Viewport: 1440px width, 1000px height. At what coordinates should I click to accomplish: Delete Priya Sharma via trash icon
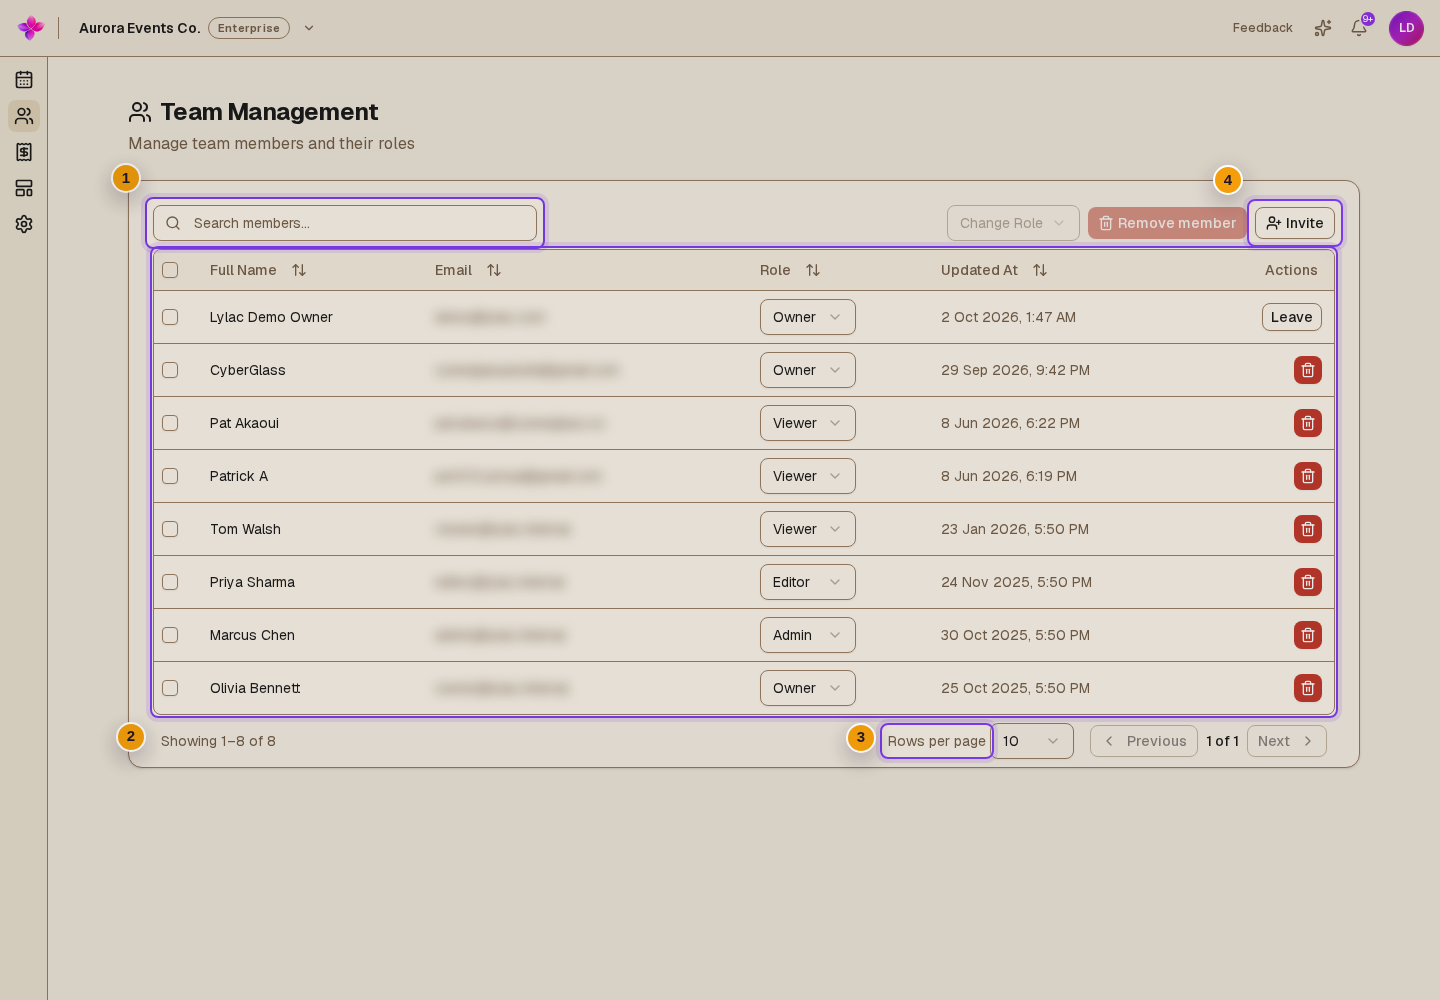click(1308, 582)
